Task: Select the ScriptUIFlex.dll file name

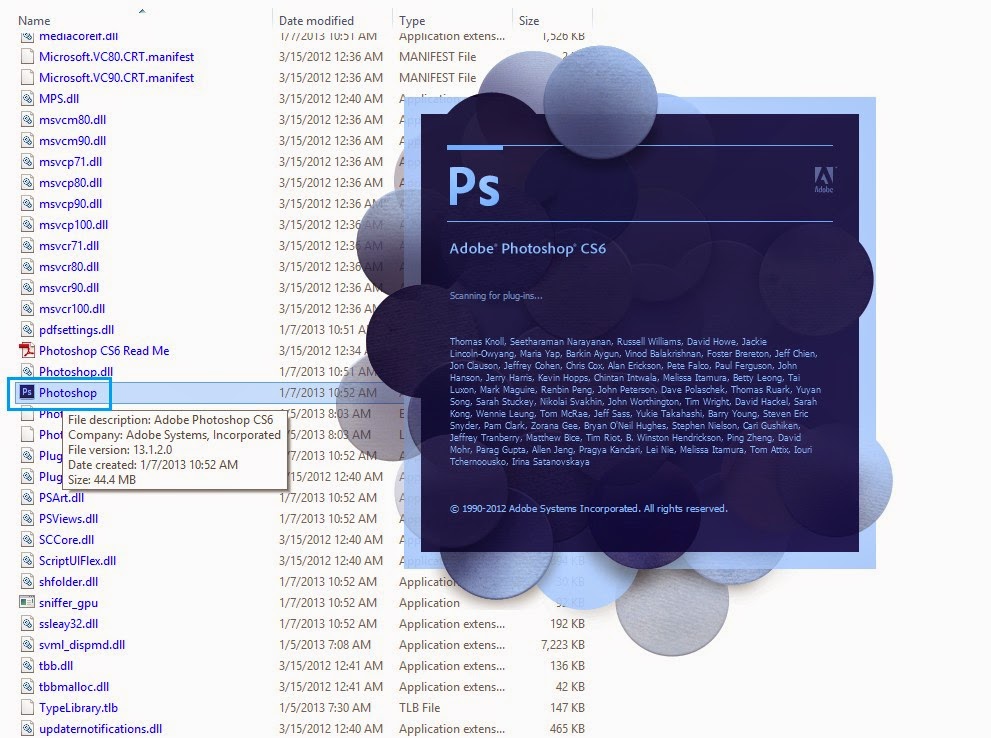Action: tap(78, 560)
